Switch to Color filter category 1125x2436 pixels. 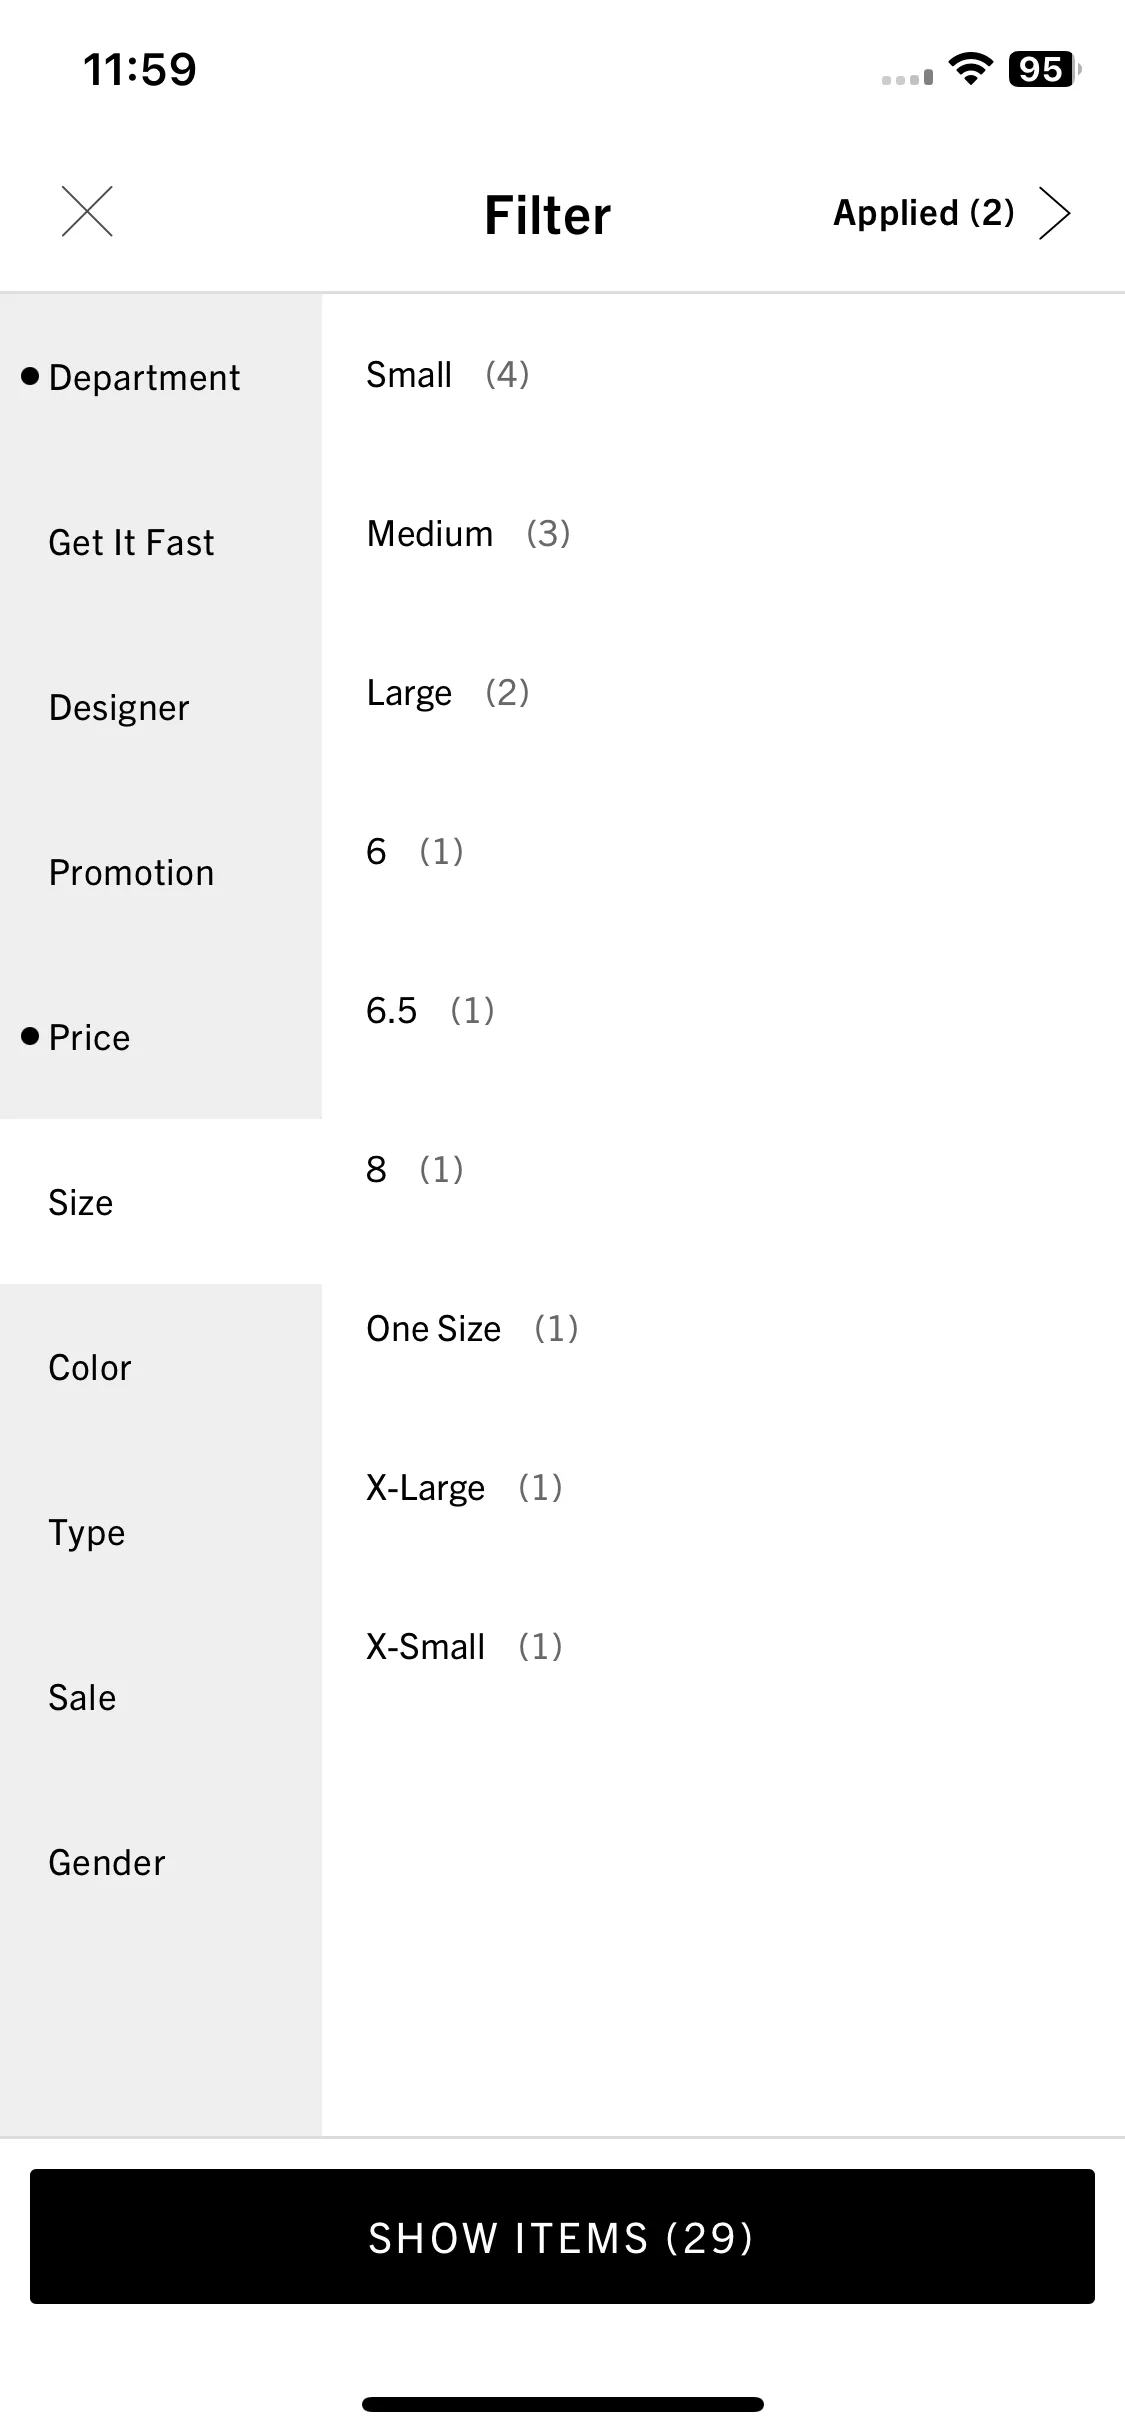[x=161, y=1367]
